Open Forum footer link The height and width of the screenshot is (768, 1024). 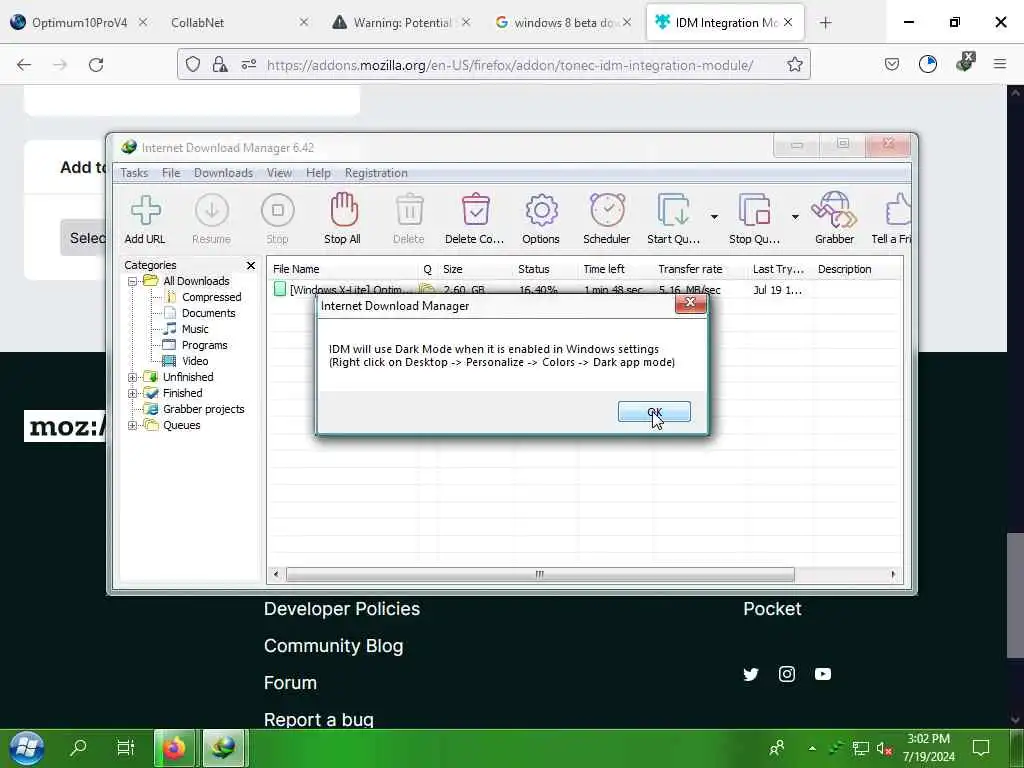[x=291, y=683]
